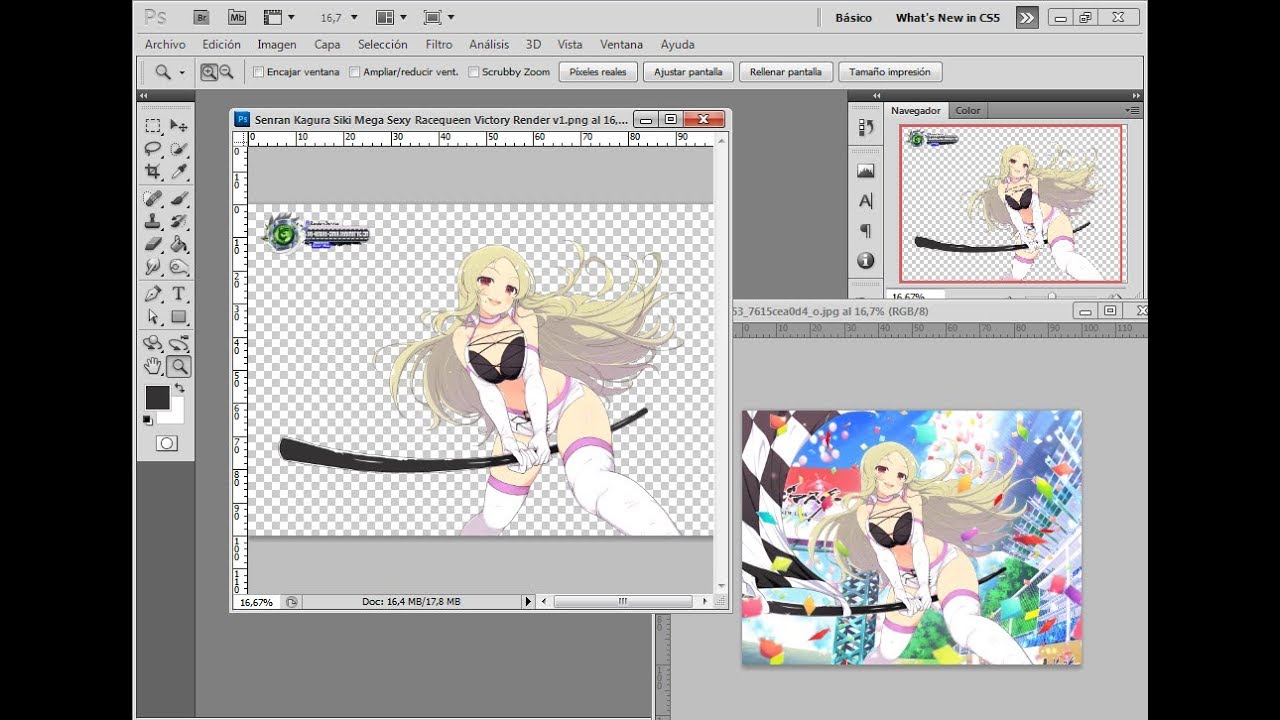Image resolution: width=1280 pixels, height=720 pixels.
Task: Launch Adobe Bridge with Br icon
Action: pos(201,17)
